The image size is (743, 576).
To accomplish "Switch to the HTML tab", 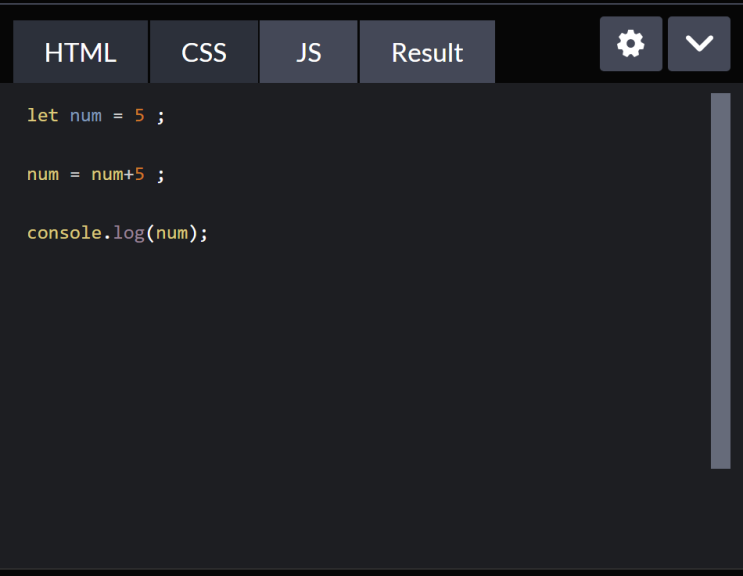I will [81, 52].
